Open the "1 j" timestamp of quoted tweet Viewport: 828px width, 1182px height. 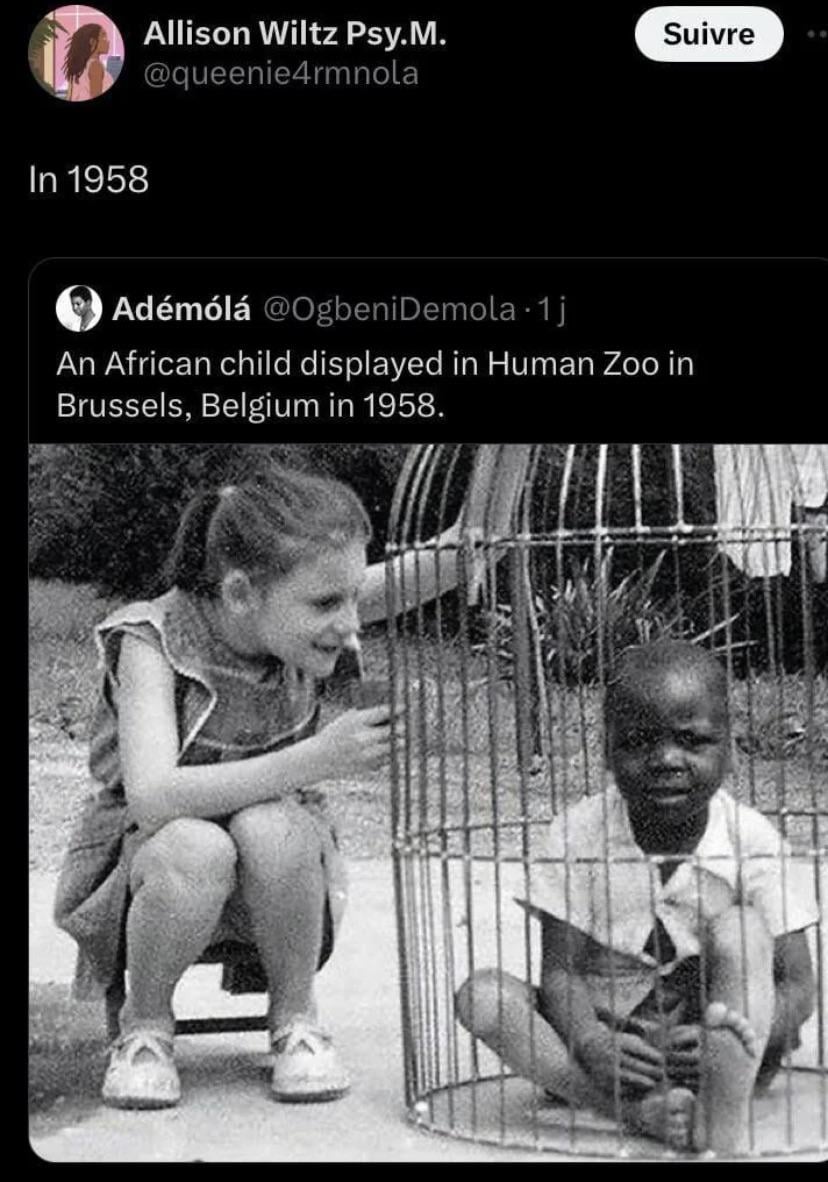click(550, 309)
